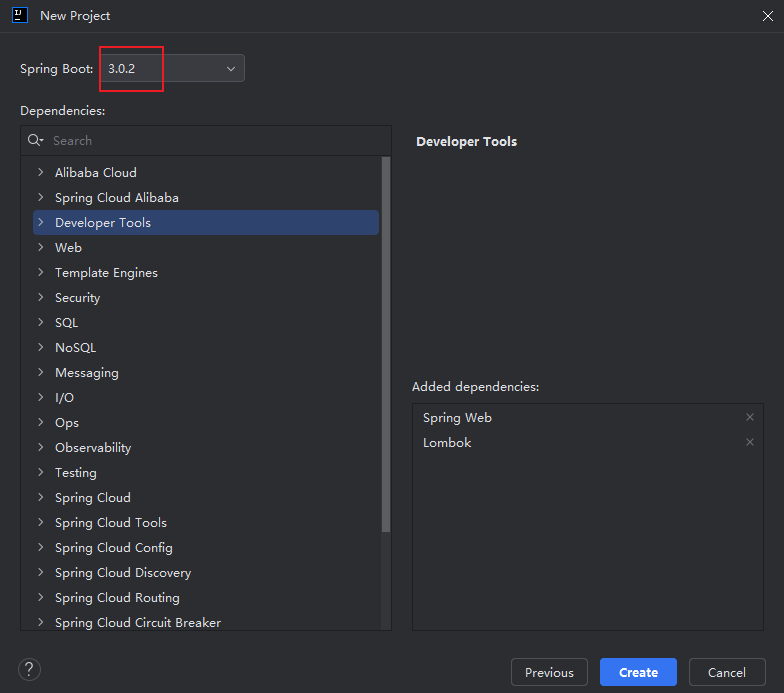Select the Template Engines row

click(206, 272)
